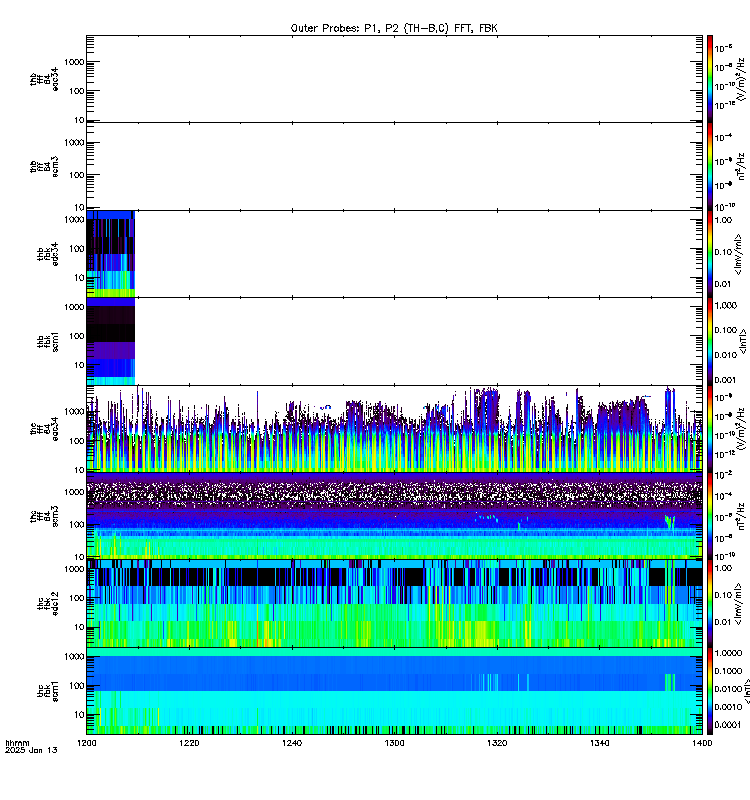
Task: Click the 100 y-axis tick of the thc fbk scm1 panel
Action: point(77,686)
